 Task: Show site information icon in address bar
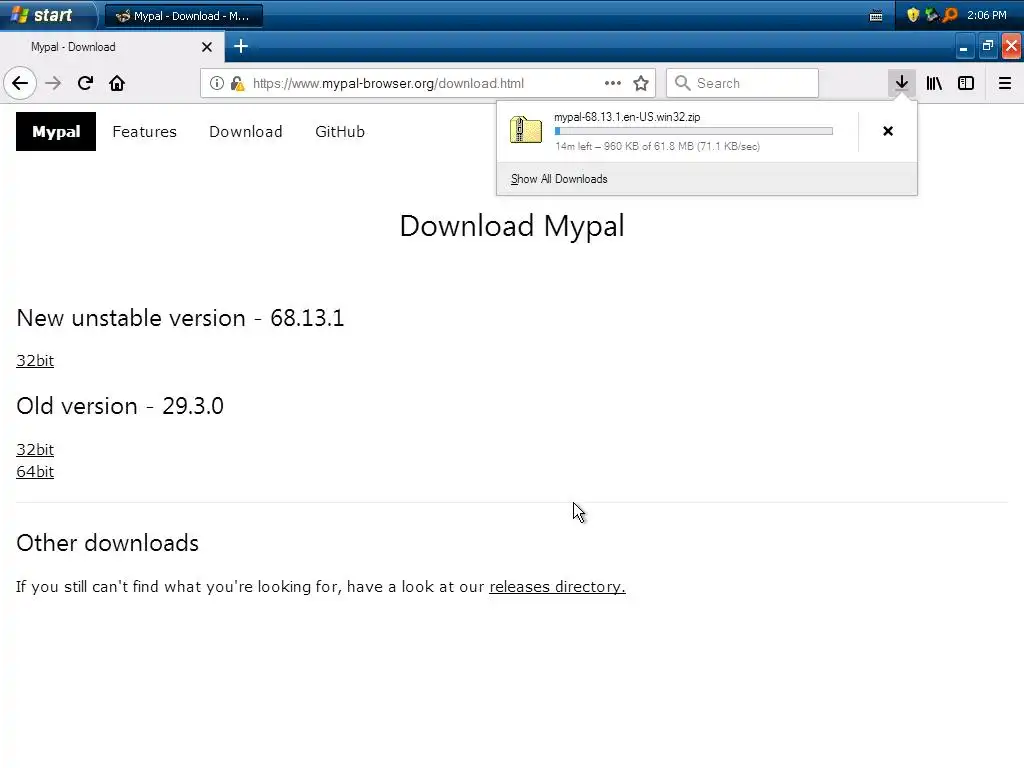(x=217, y=84)
